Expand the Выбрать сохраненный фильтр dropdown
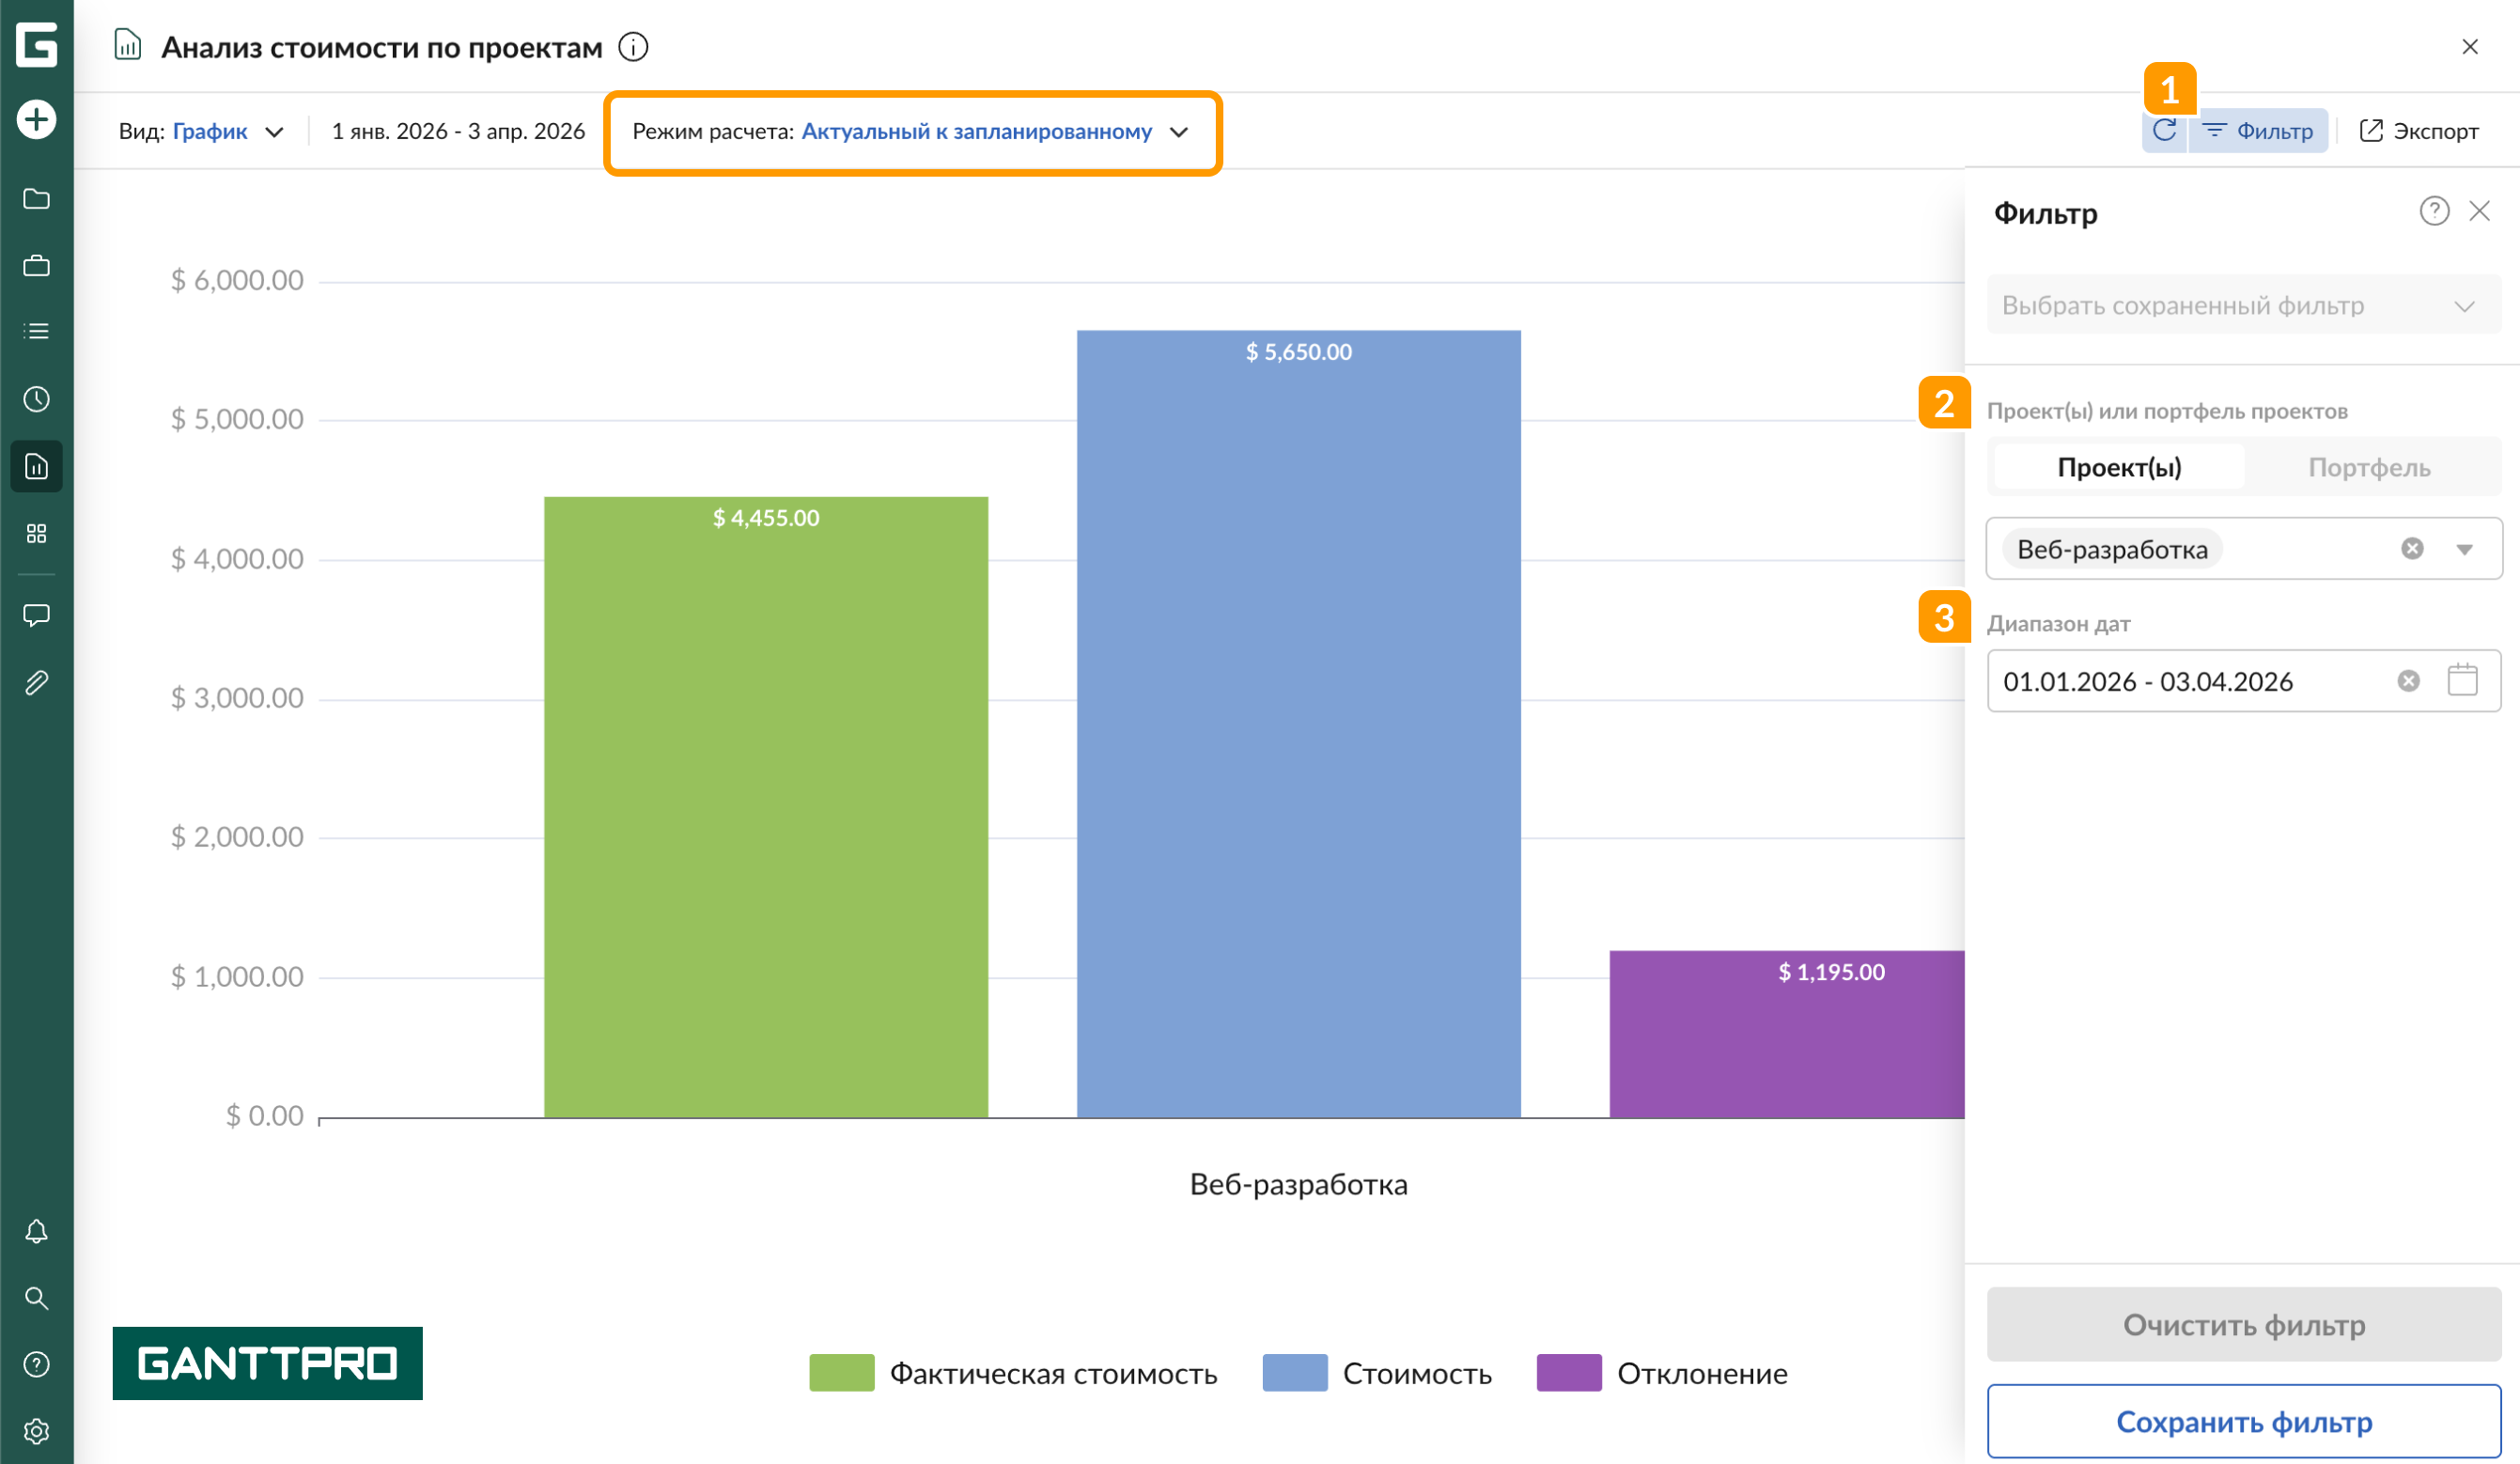 pos(2242,305)
